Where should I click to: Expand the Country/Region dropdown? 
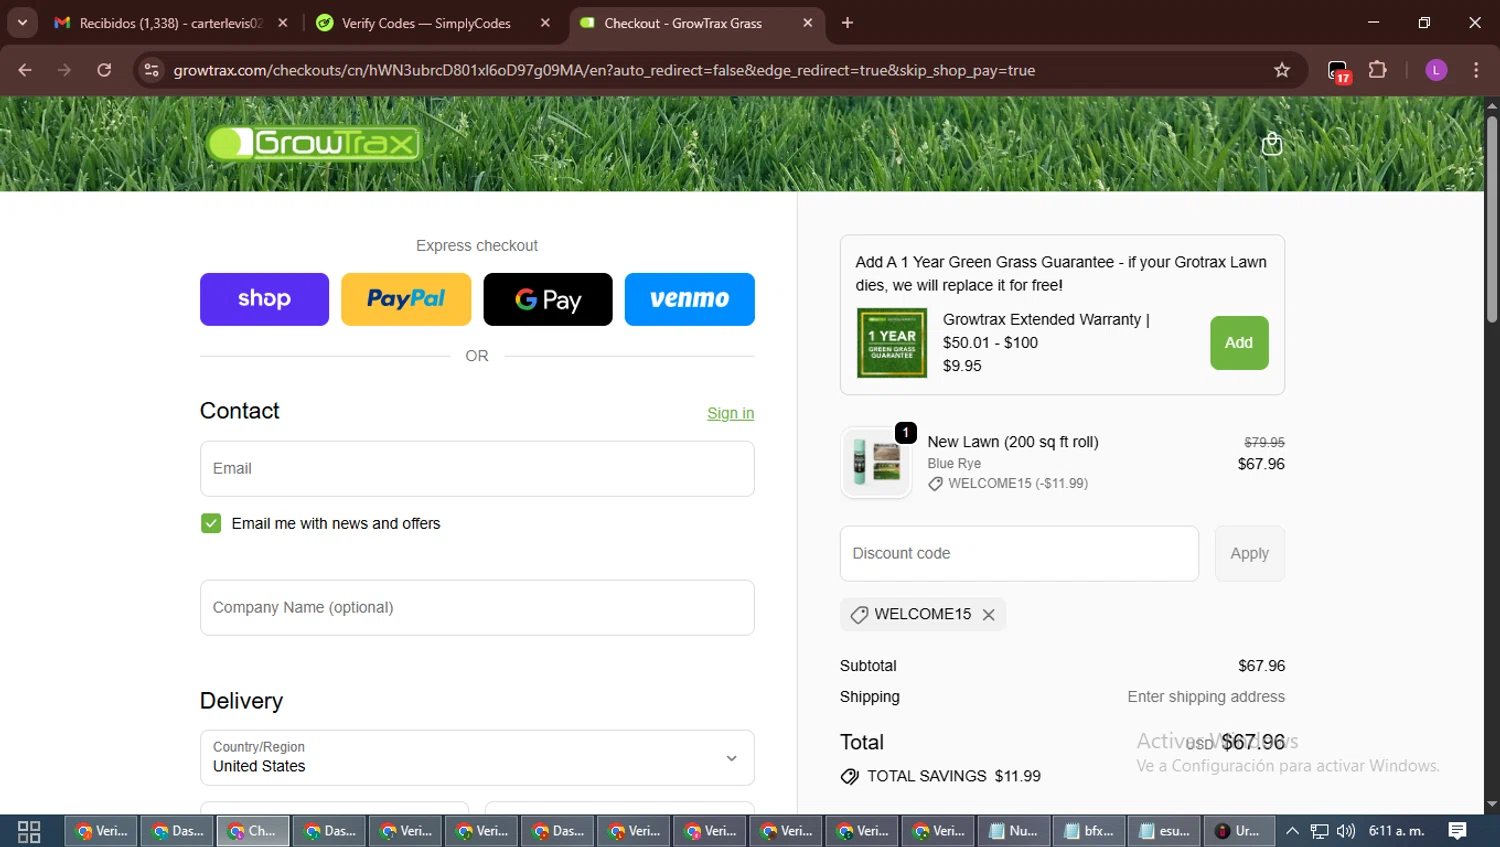pos(477,757)
